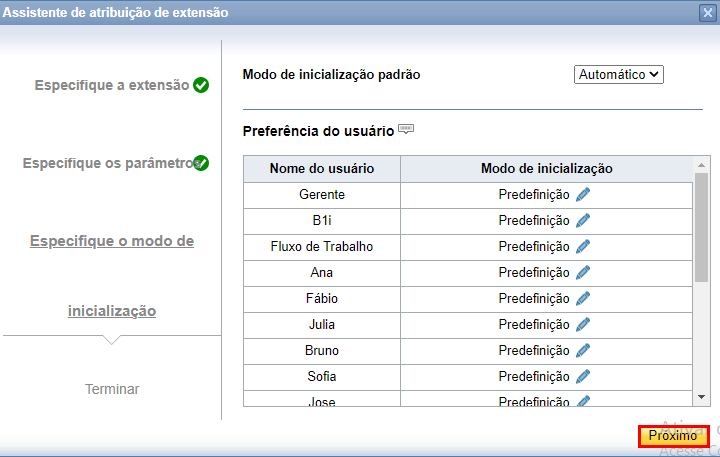
Task: Click the Nome do usuário column header
Action: pos(322,169)
